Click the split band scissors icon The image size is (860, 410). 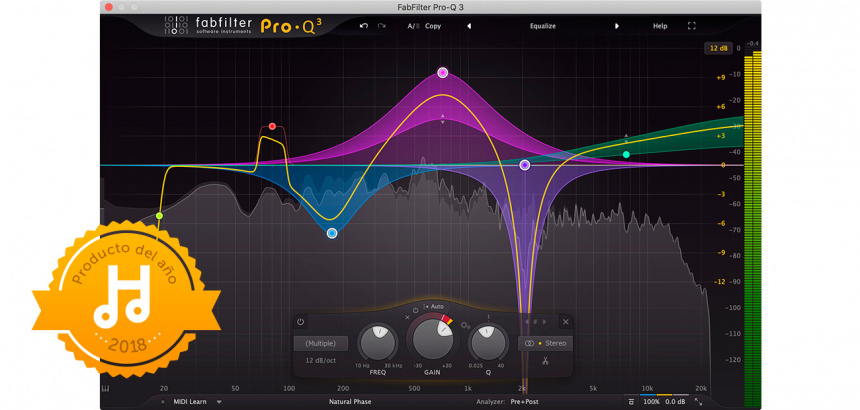(545, 361)
